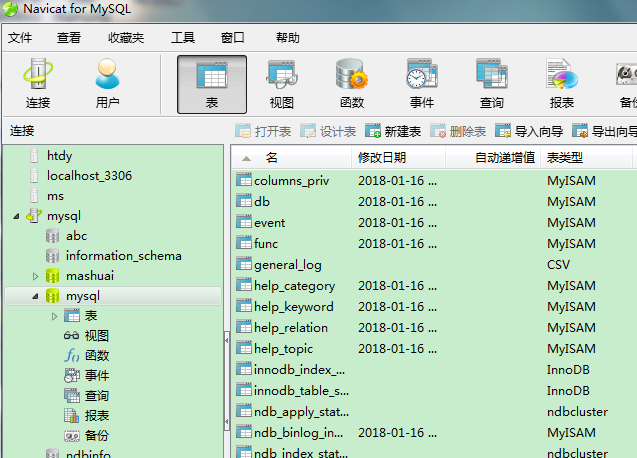637x458 pixels.
Task: Click the help_category table icon
Action: click(244, 285)
